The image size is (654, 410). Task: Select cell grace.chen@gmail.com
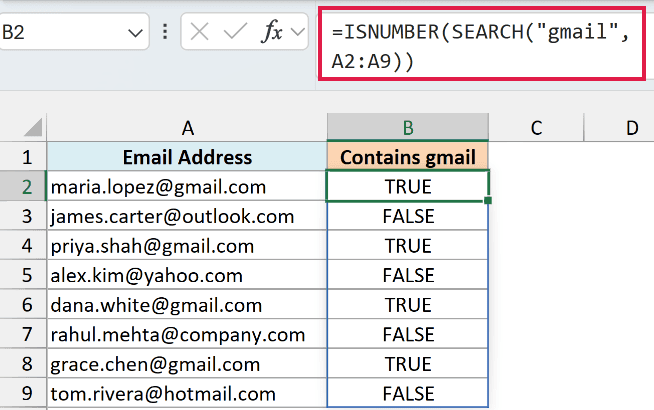click(187, 364)
